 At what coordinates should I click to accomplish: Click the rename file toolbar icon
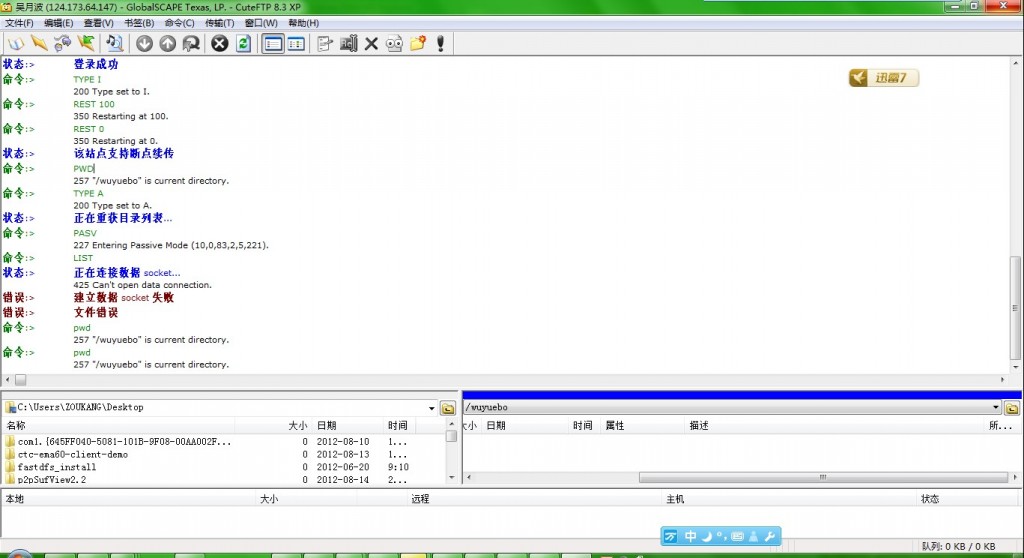pyautogui.click(x=348, y=44)
